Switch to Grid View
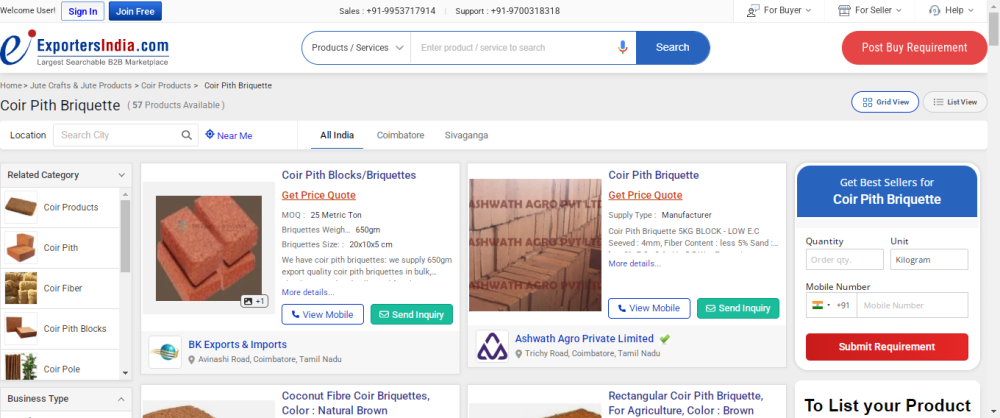Screen dimensions: 1000x418 tap(885, 102)
